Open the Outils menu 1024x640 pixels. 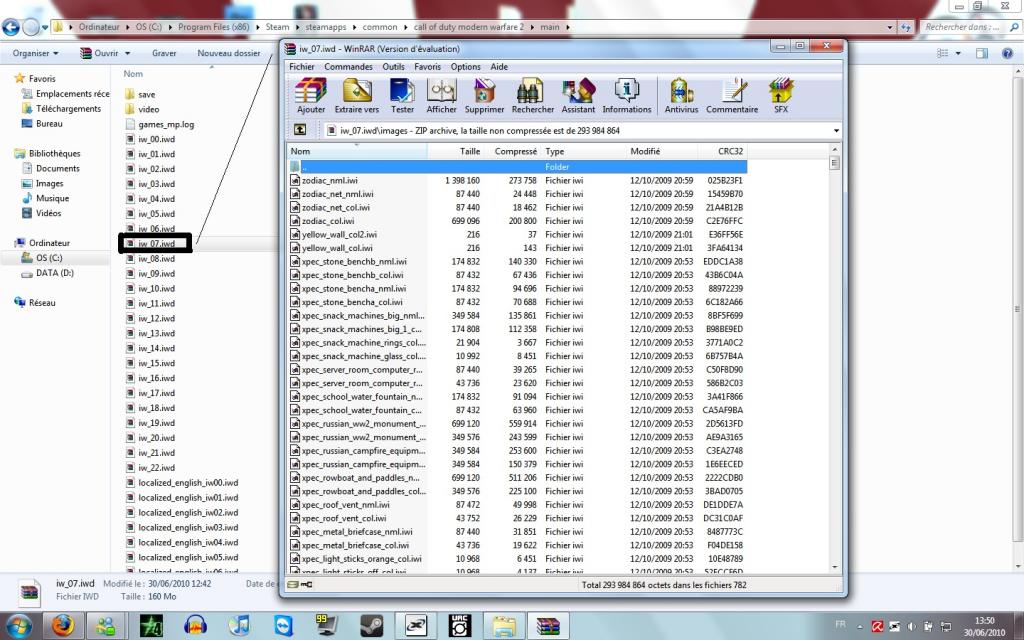[393, 67]
